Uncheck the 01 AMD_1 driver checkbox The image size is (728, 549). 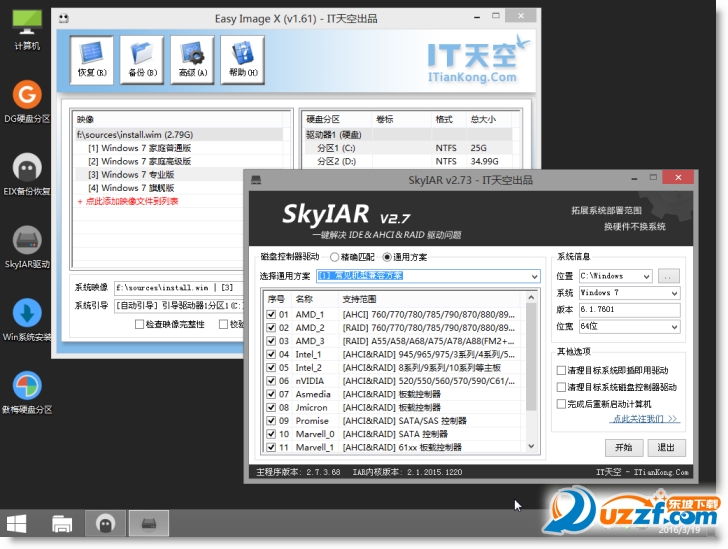pos(271,314)
